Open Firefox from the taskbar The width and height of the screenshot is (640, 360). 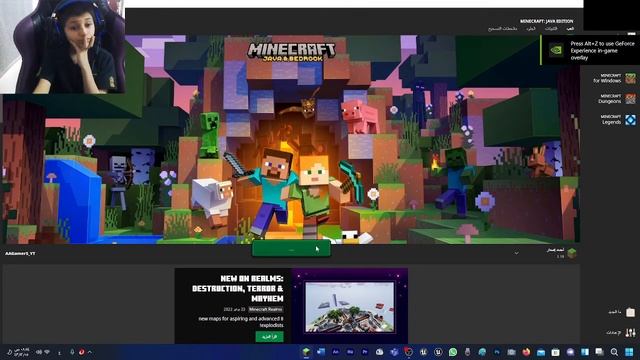(x=526, y=352)
